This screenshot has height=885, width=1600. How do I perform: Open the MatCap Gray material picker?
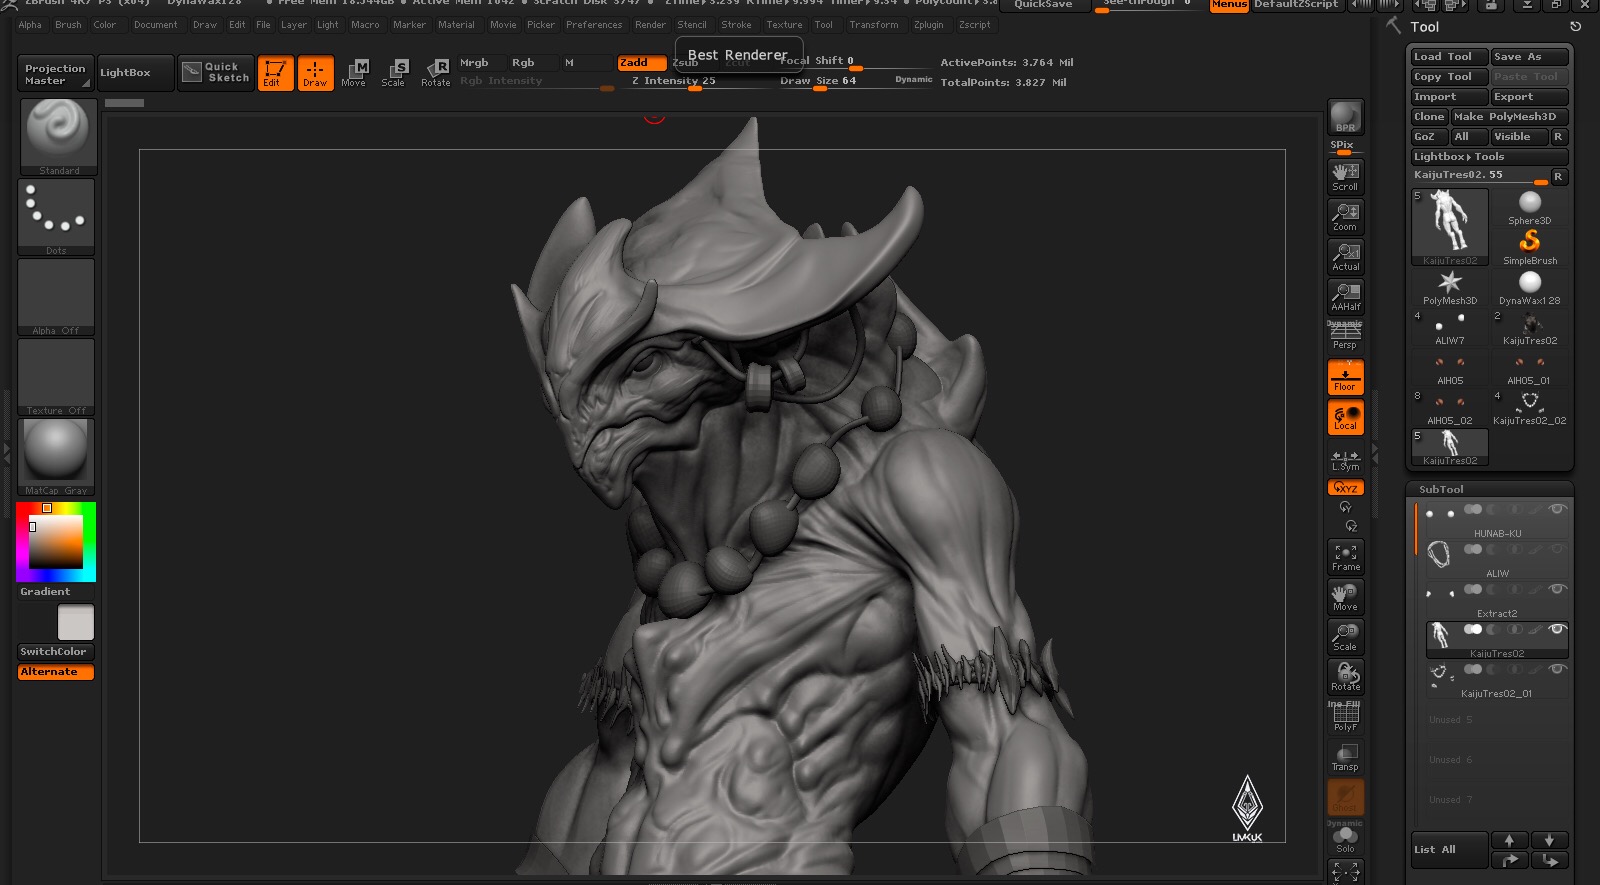[x=56, y=457]
